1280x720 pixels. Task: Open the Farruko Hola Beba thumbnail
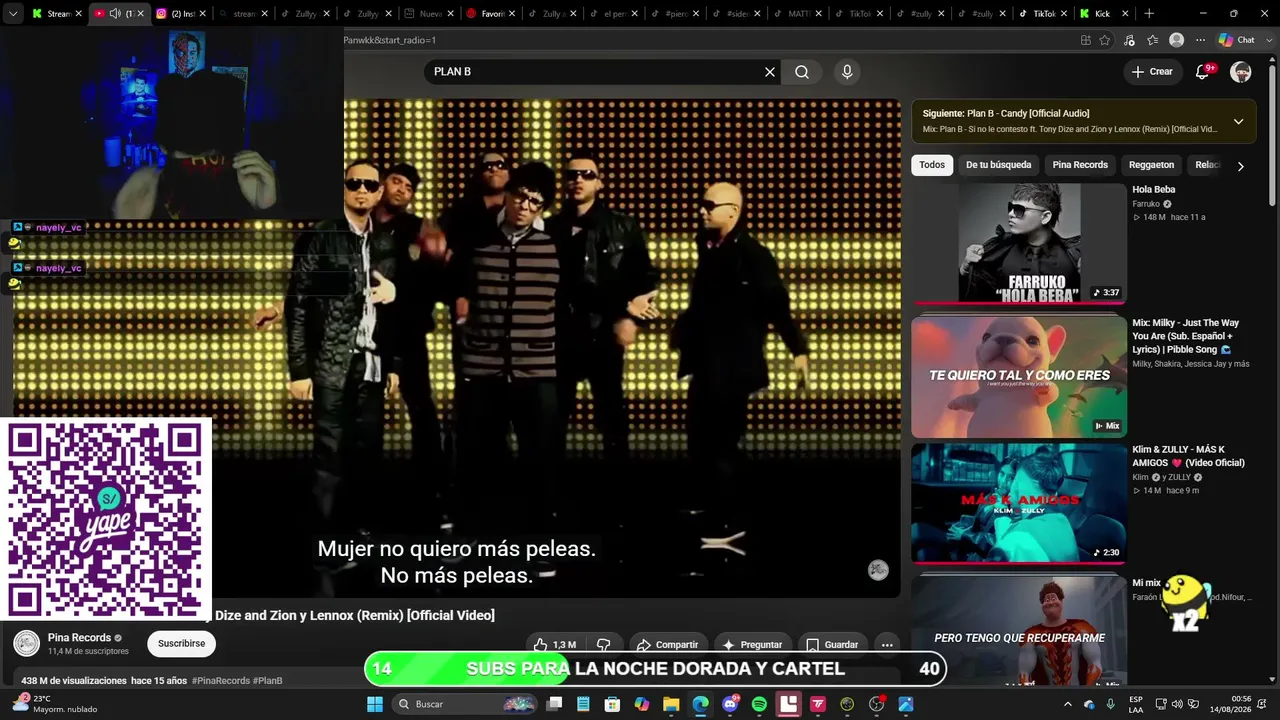1019,243
